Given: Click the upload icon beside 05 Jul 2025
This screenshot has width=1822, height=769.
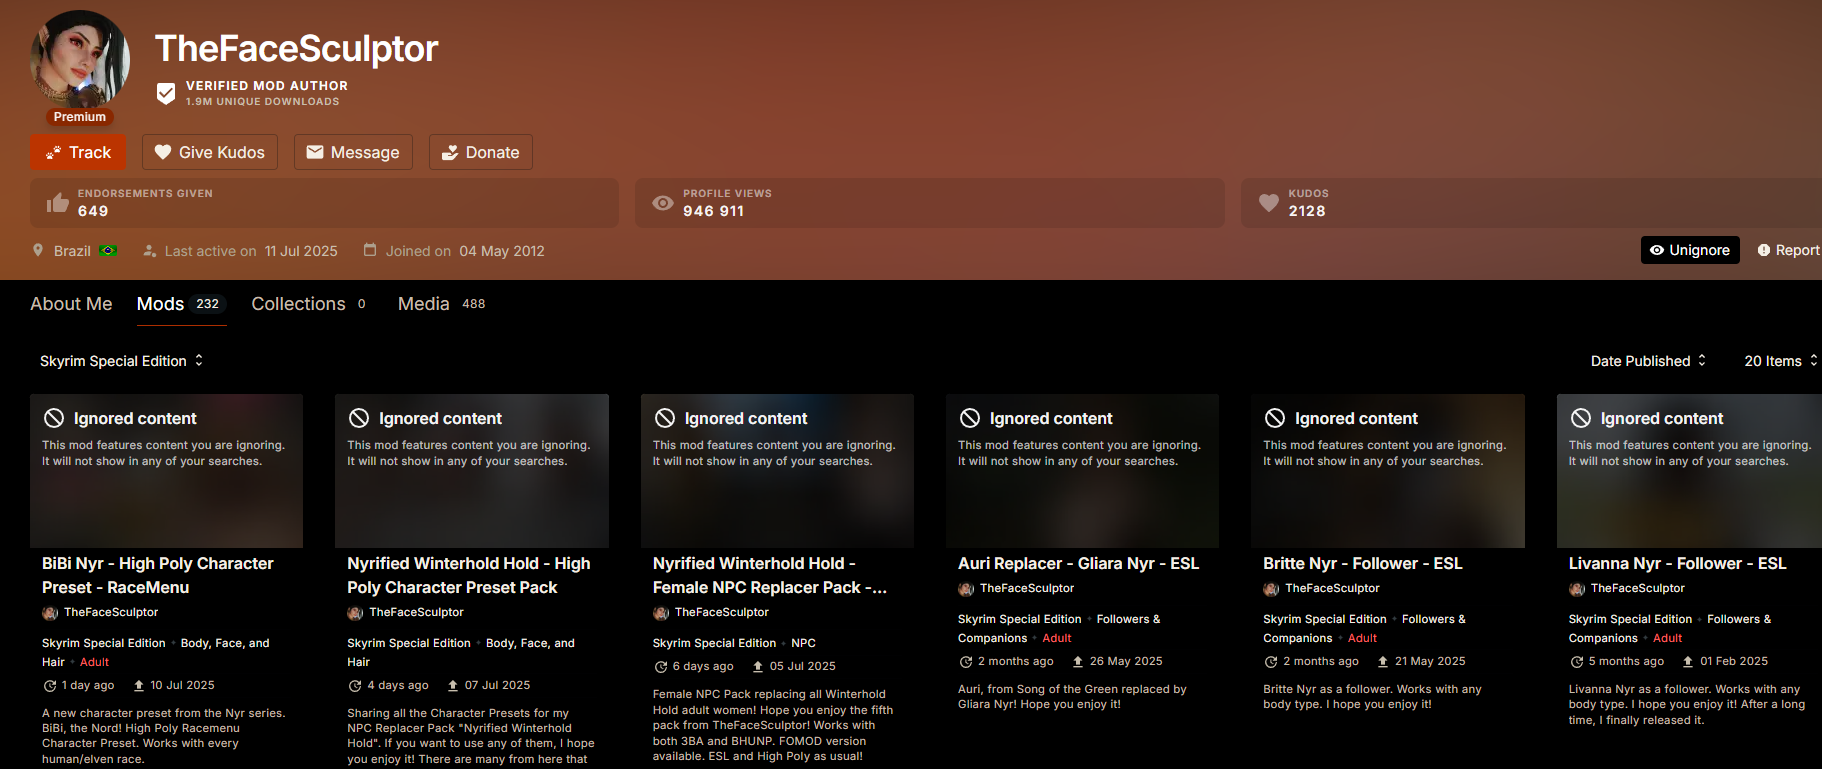Looking at the screenshot, I should click(x=758, y=667).
